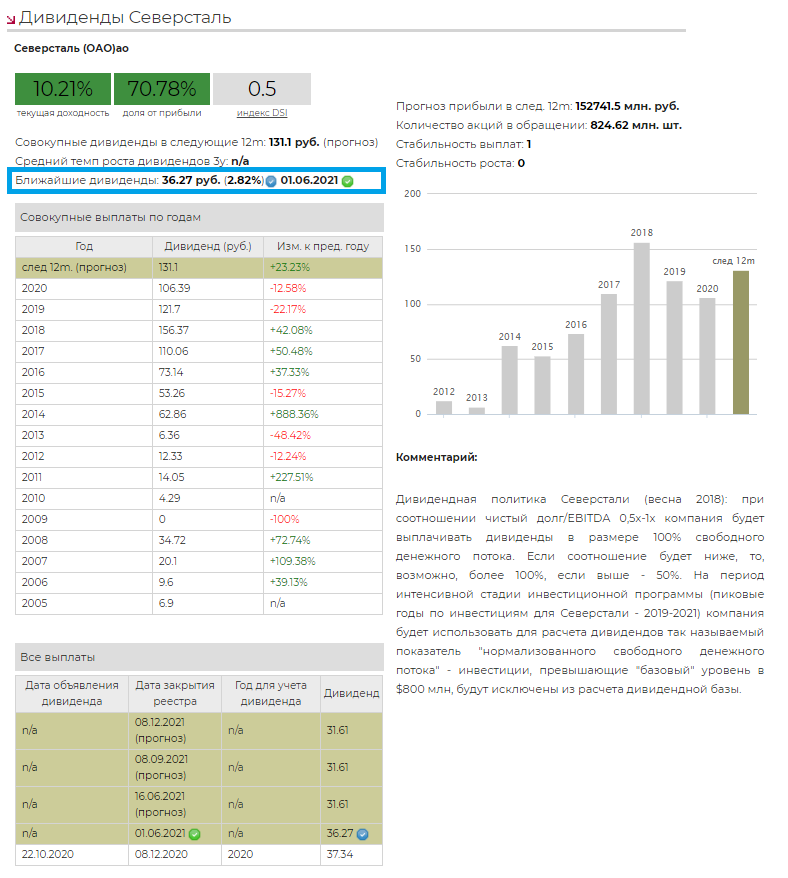The image size is (788, 878).
Task: Click the +23.23% change value
Action: (290, 268)
